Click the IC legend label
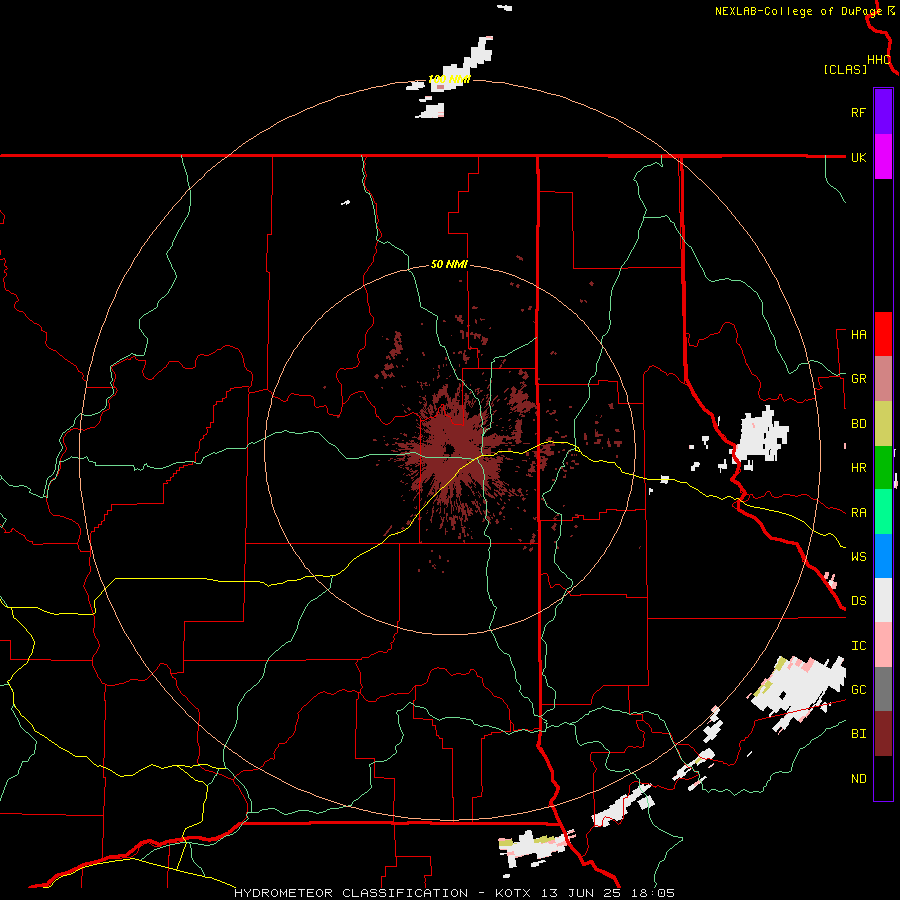This screenshot has width=900, height=900. [858, 646]
